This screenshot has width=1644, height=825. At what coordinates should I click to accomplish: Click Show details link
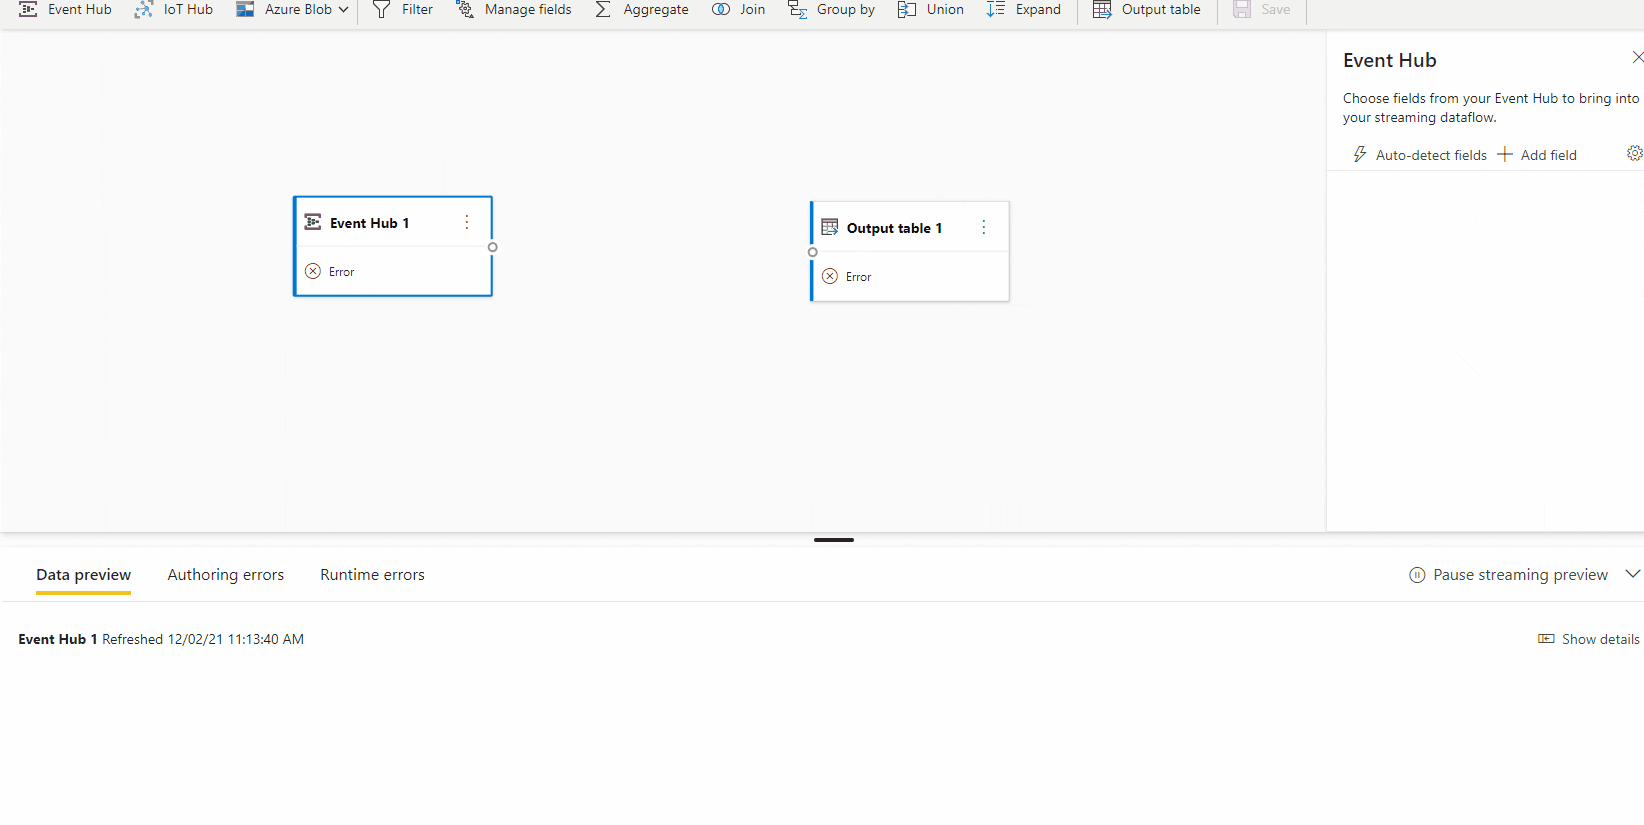coord(1588,639)
